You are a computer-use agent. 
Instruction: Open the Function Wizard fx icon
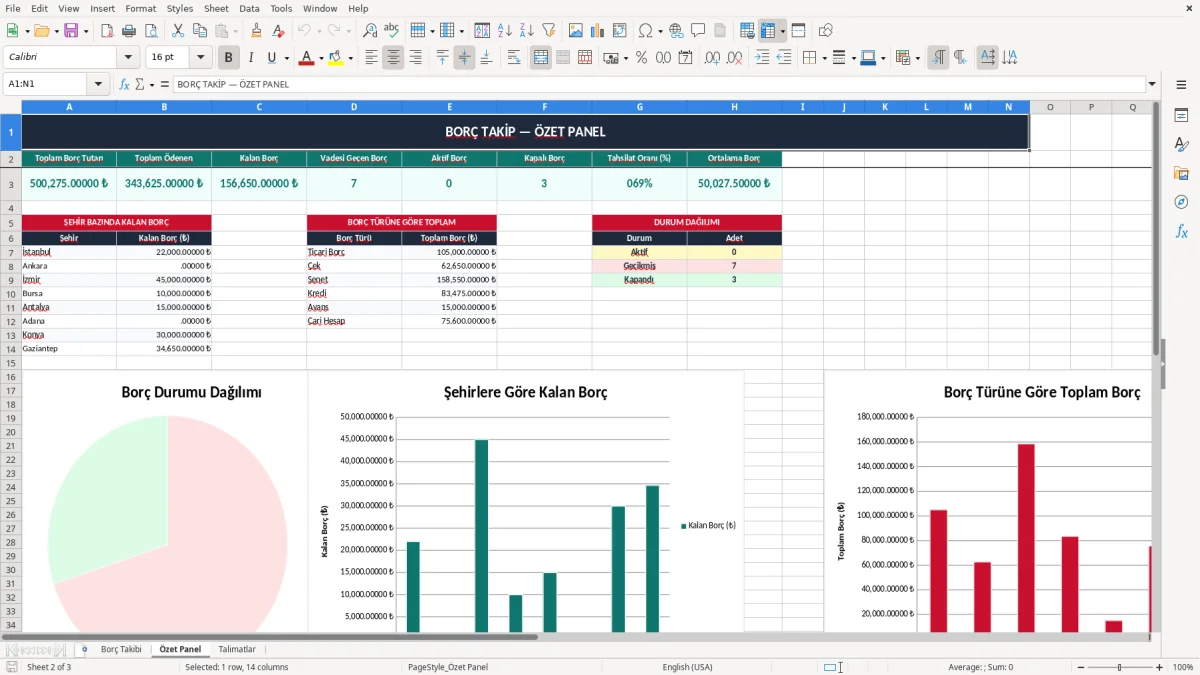click(124, 84)
